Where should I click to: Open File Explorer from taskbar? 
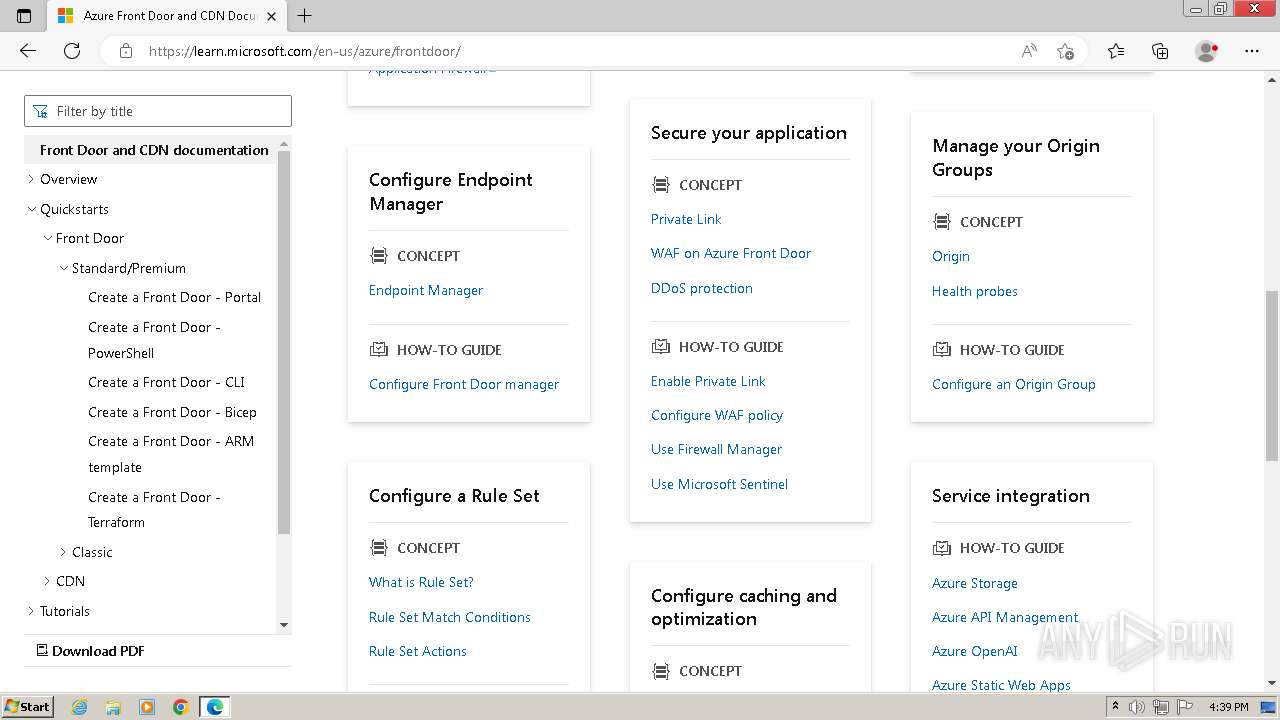coord(113,707)
